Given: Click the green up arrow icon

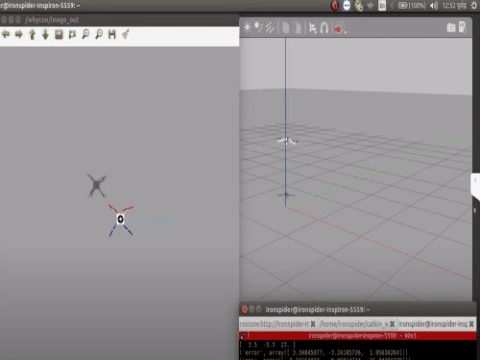Looking at the screenshot, I should coord(32,34).
